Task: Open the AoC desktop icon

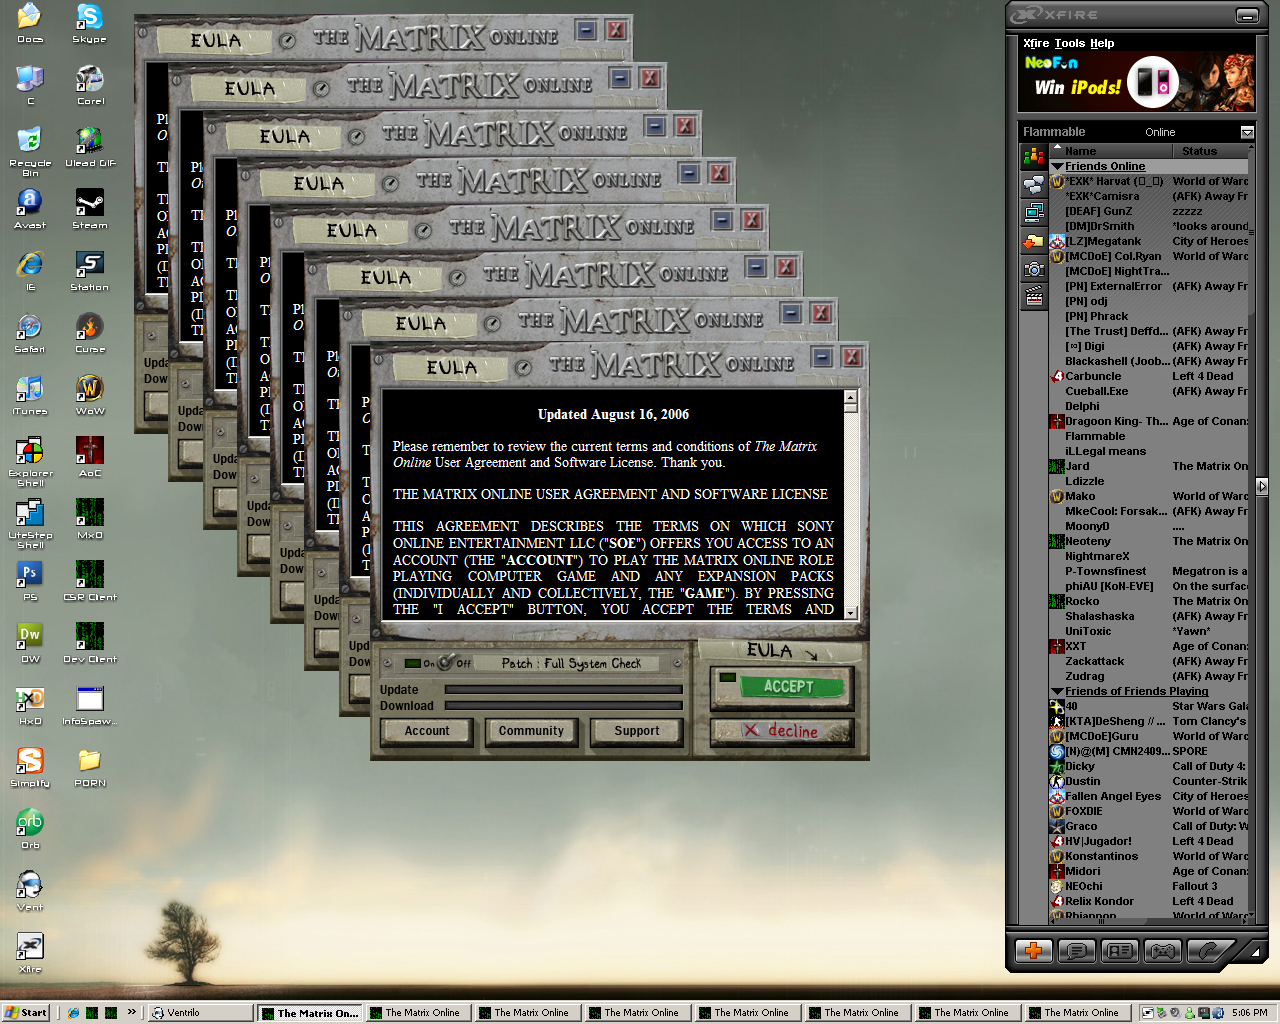Action: tap(89, 457)
